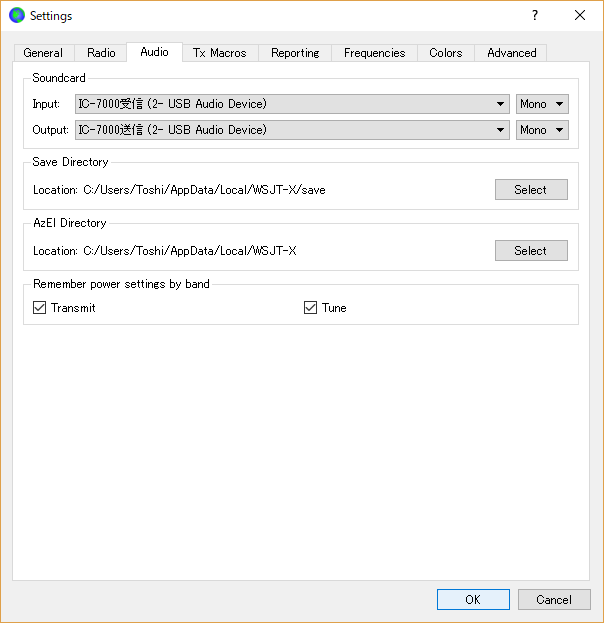Click Select for the Save Directory
The height and width of the screenshot is (623, 604).
[x=531, y=190]
